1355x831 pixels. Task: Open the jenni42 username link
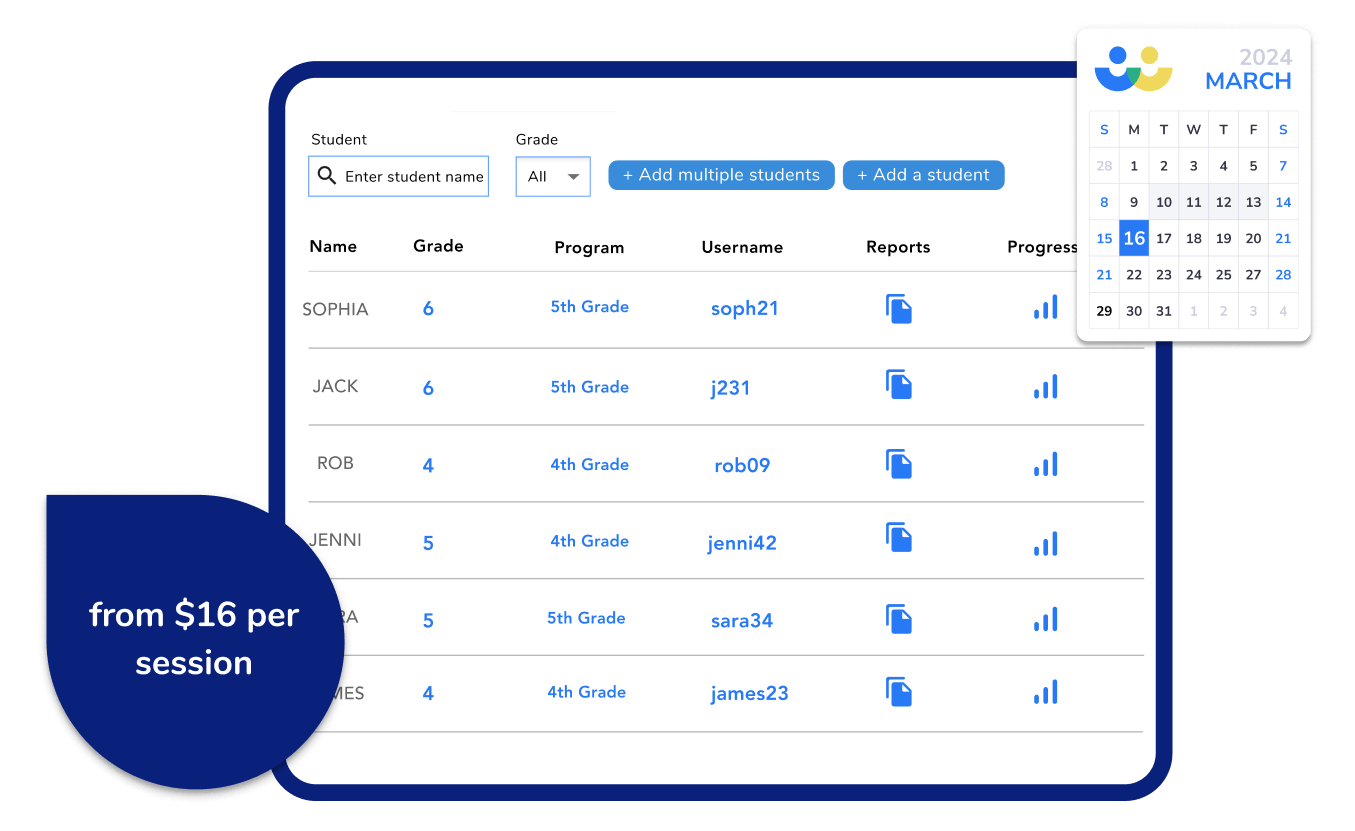point(741,543)
